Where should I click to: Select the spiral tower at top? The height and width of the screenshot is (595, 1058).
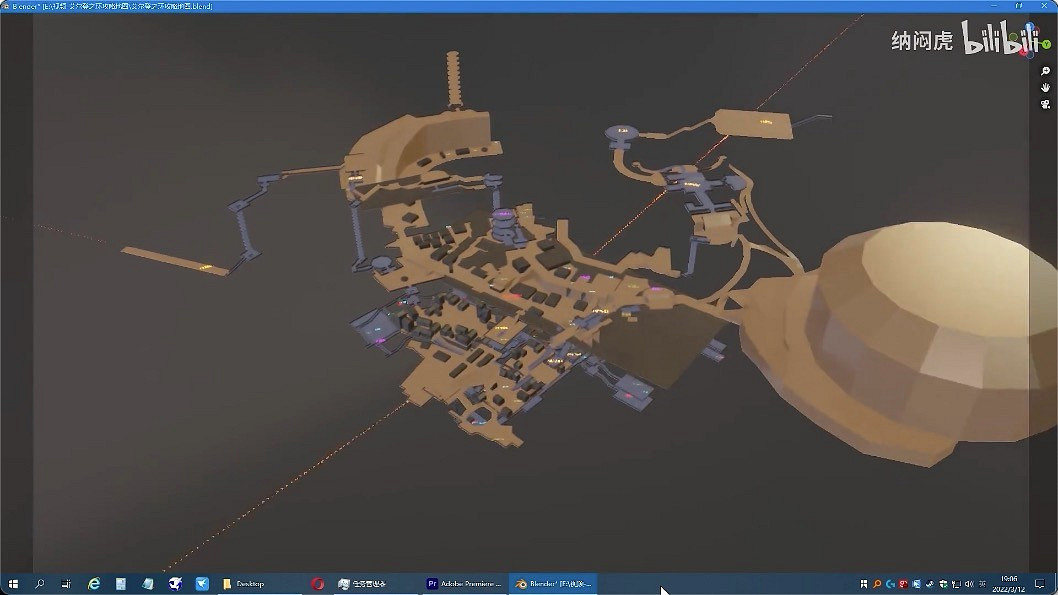[455, 78]
